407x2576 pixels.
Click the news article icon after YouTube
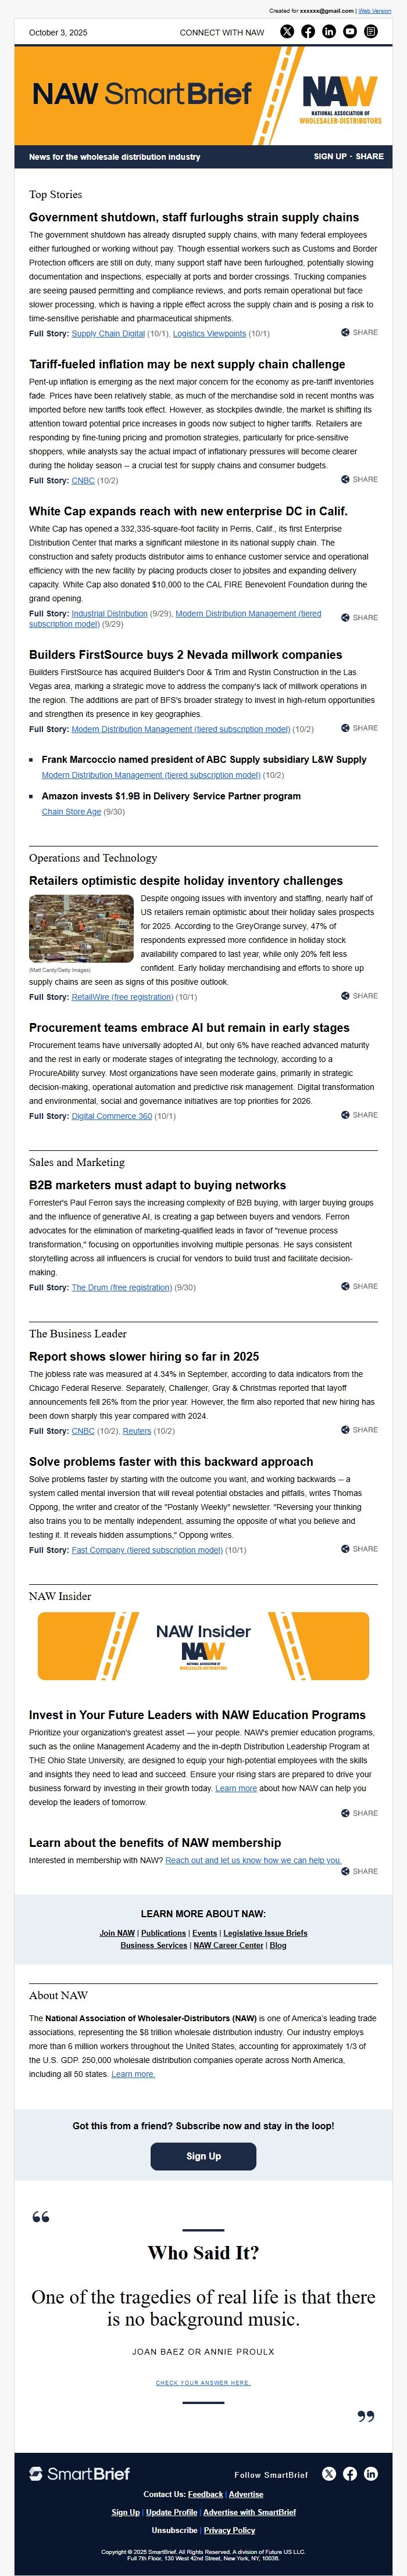371,32
